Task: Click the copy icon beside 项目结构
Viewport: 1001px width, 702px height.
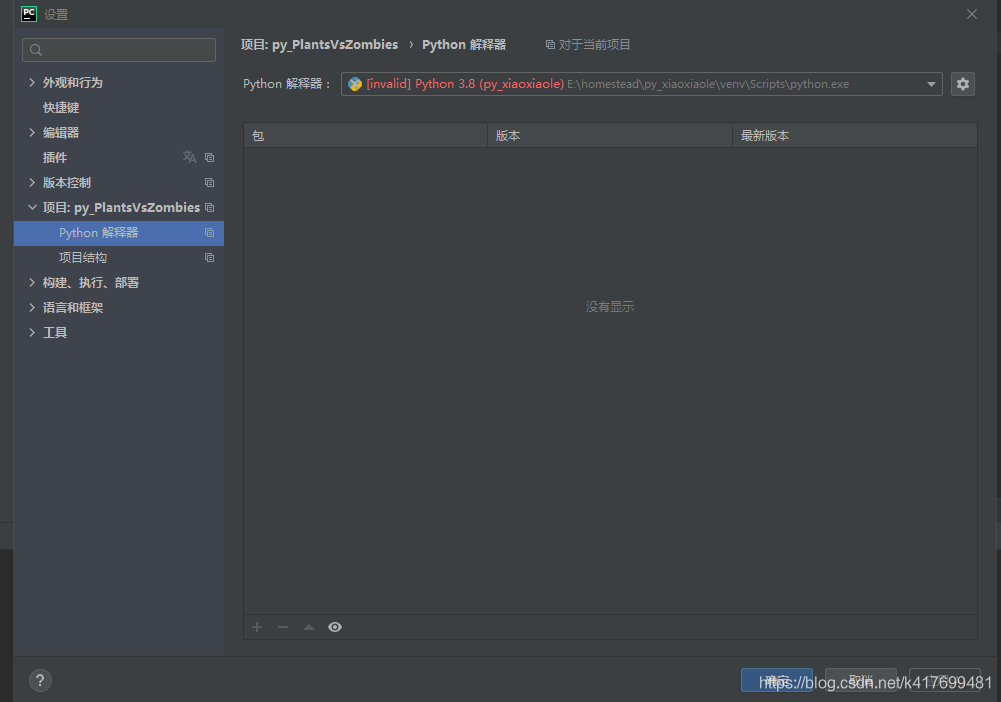Action: 209,257
